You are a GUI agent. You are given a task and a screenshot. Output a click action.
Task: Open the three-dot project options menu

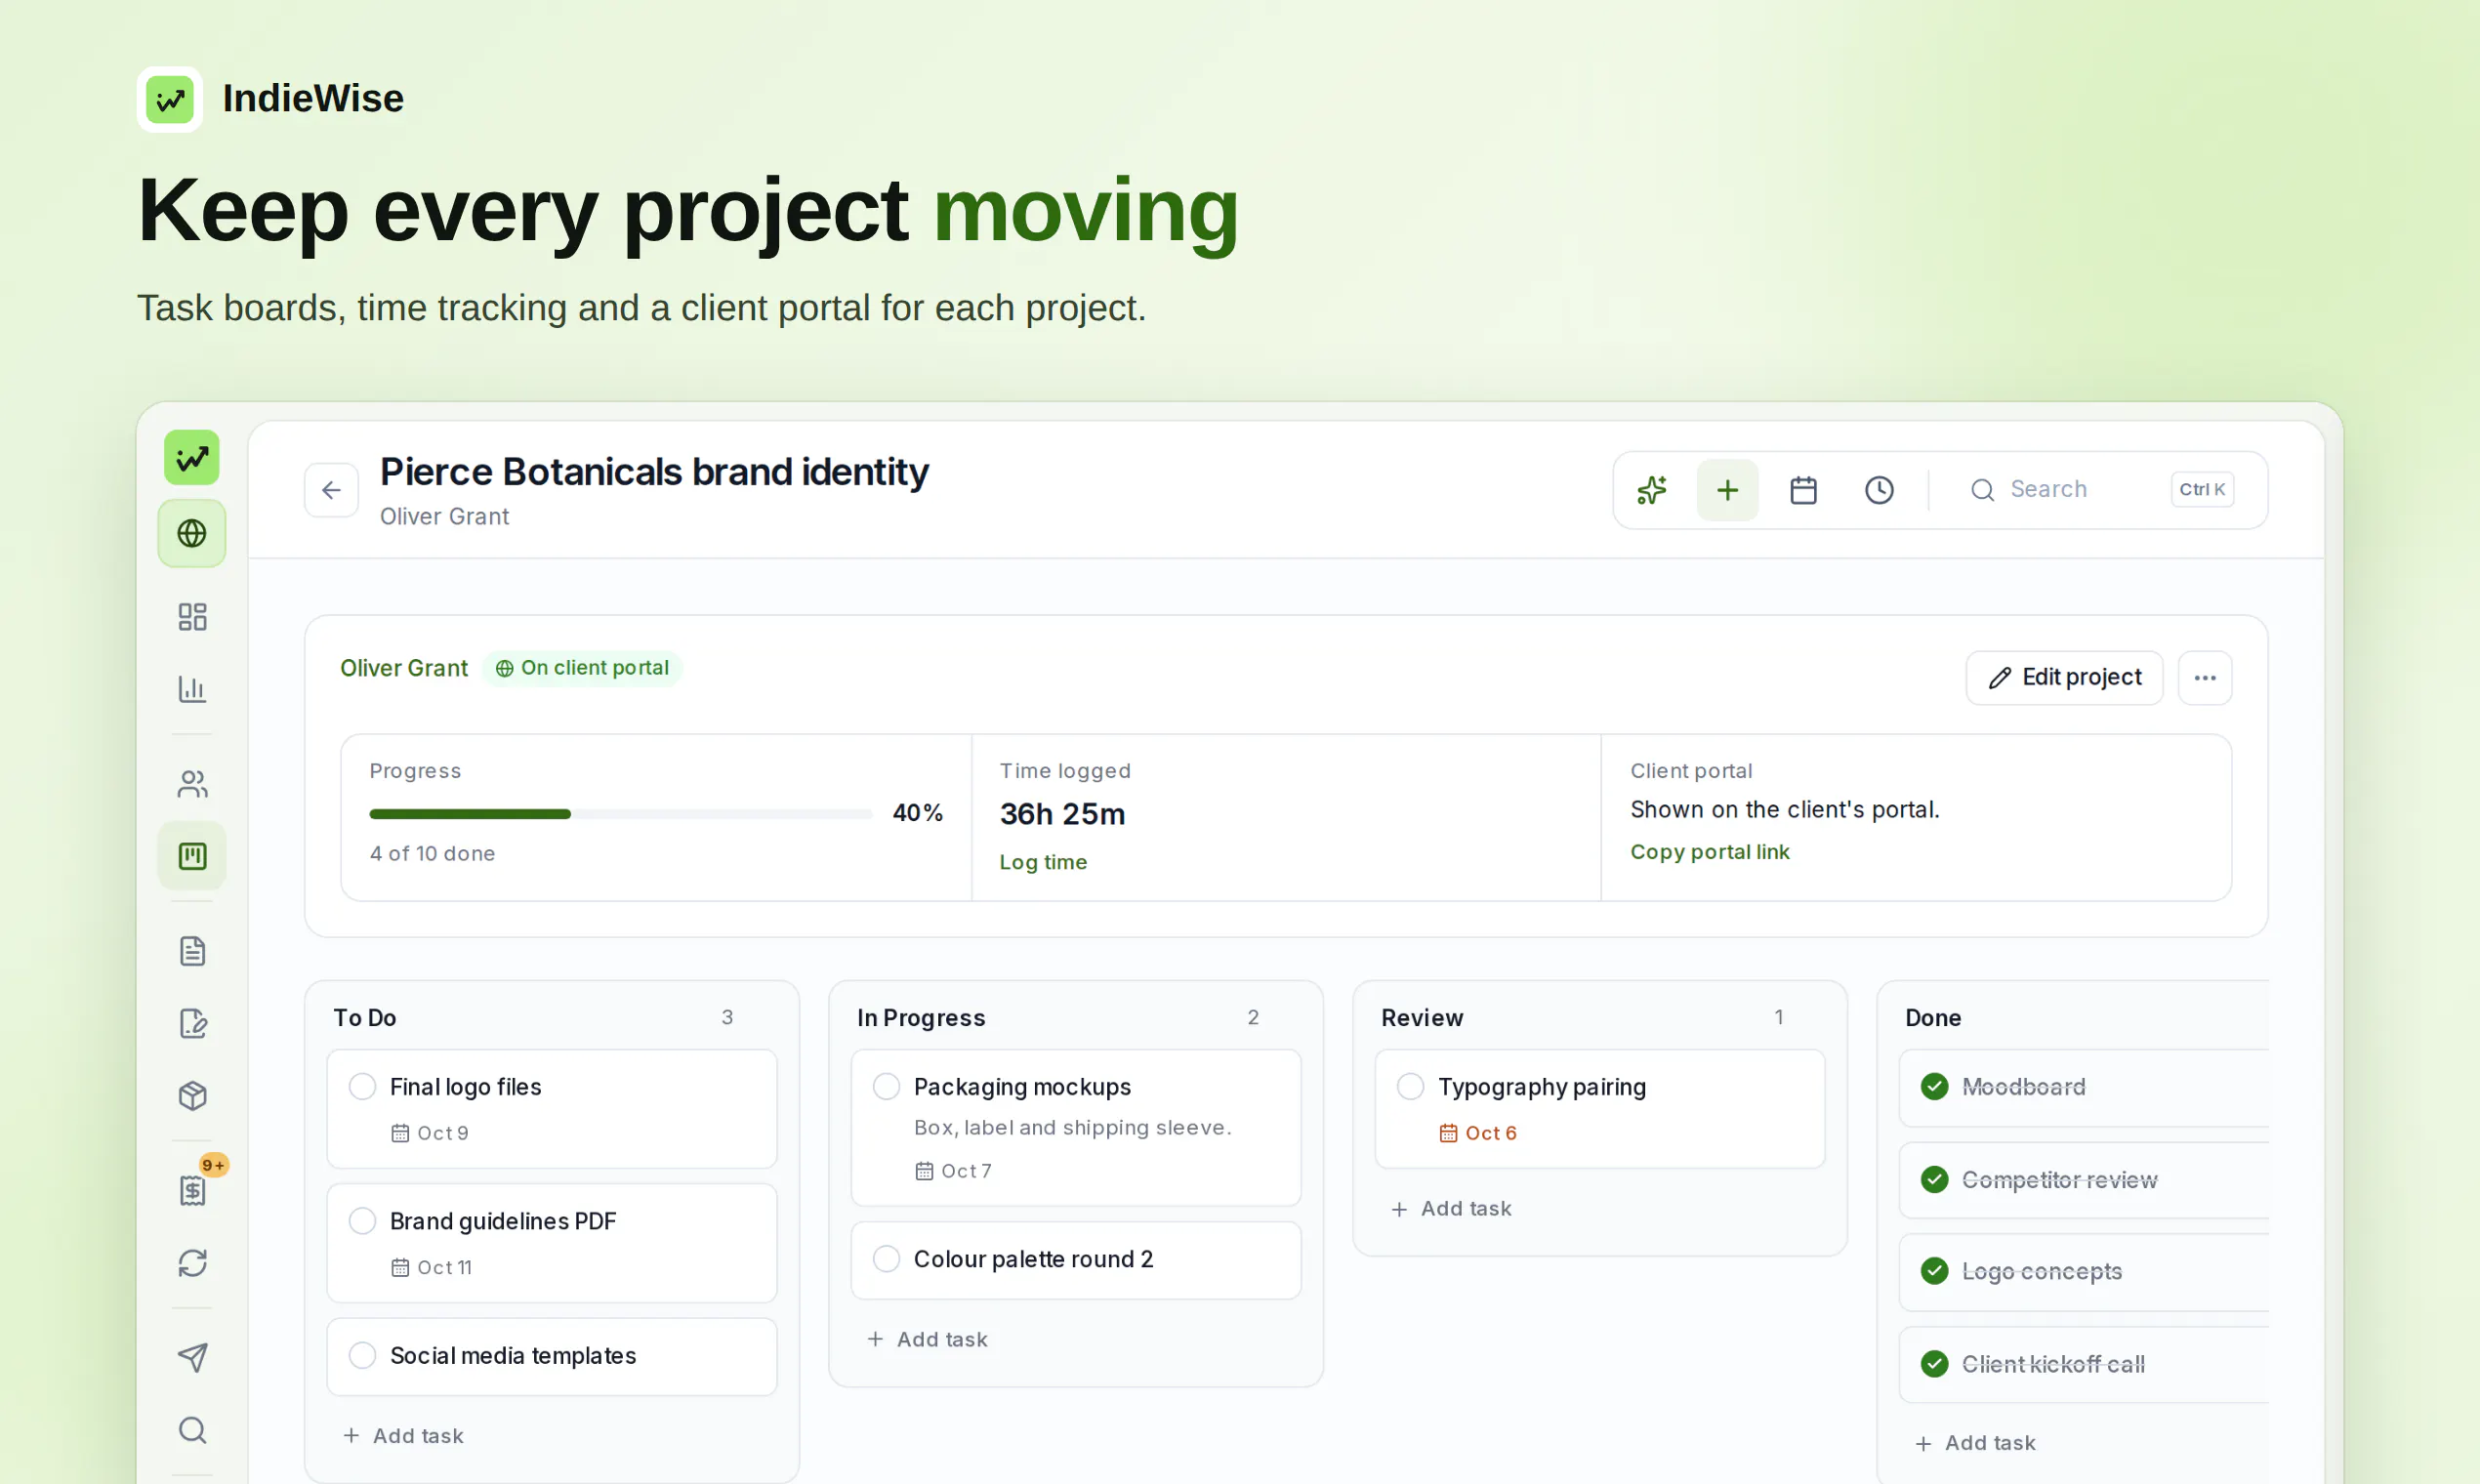pyautogui.click(x=2205, y=678)
